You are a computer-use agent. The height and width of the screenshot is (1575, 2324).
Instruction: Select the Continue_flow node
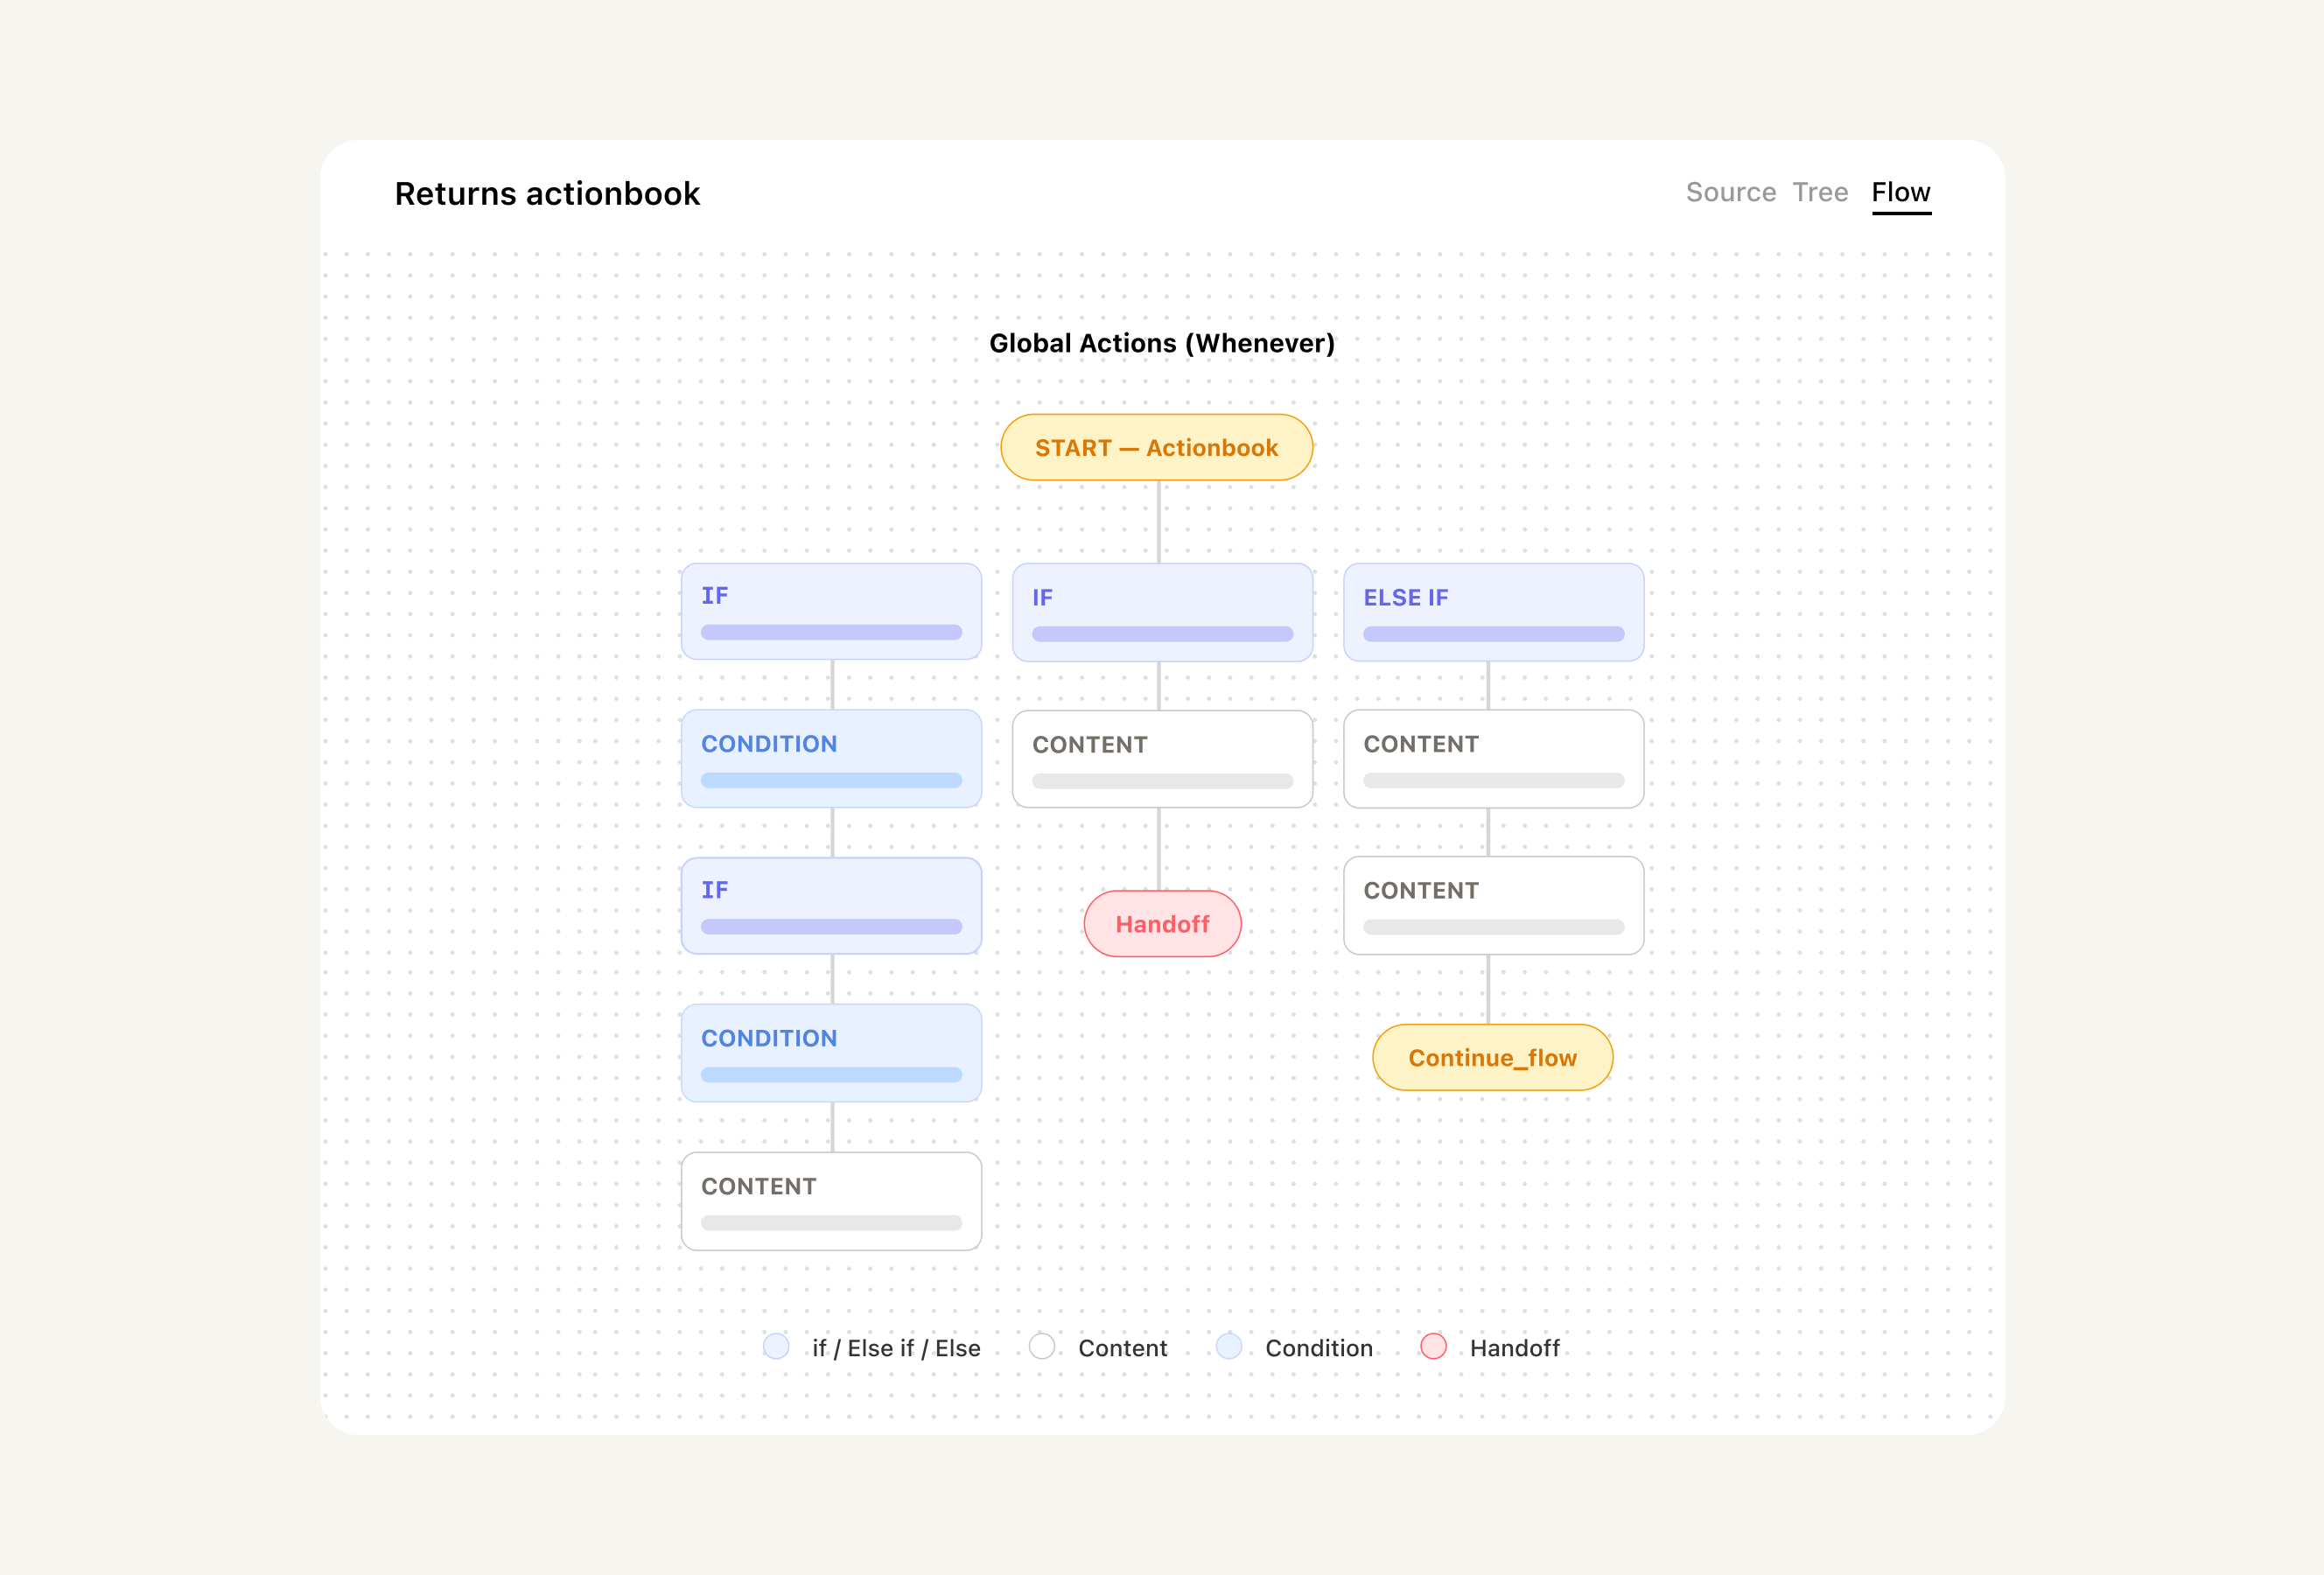tap(1493, 1057)
